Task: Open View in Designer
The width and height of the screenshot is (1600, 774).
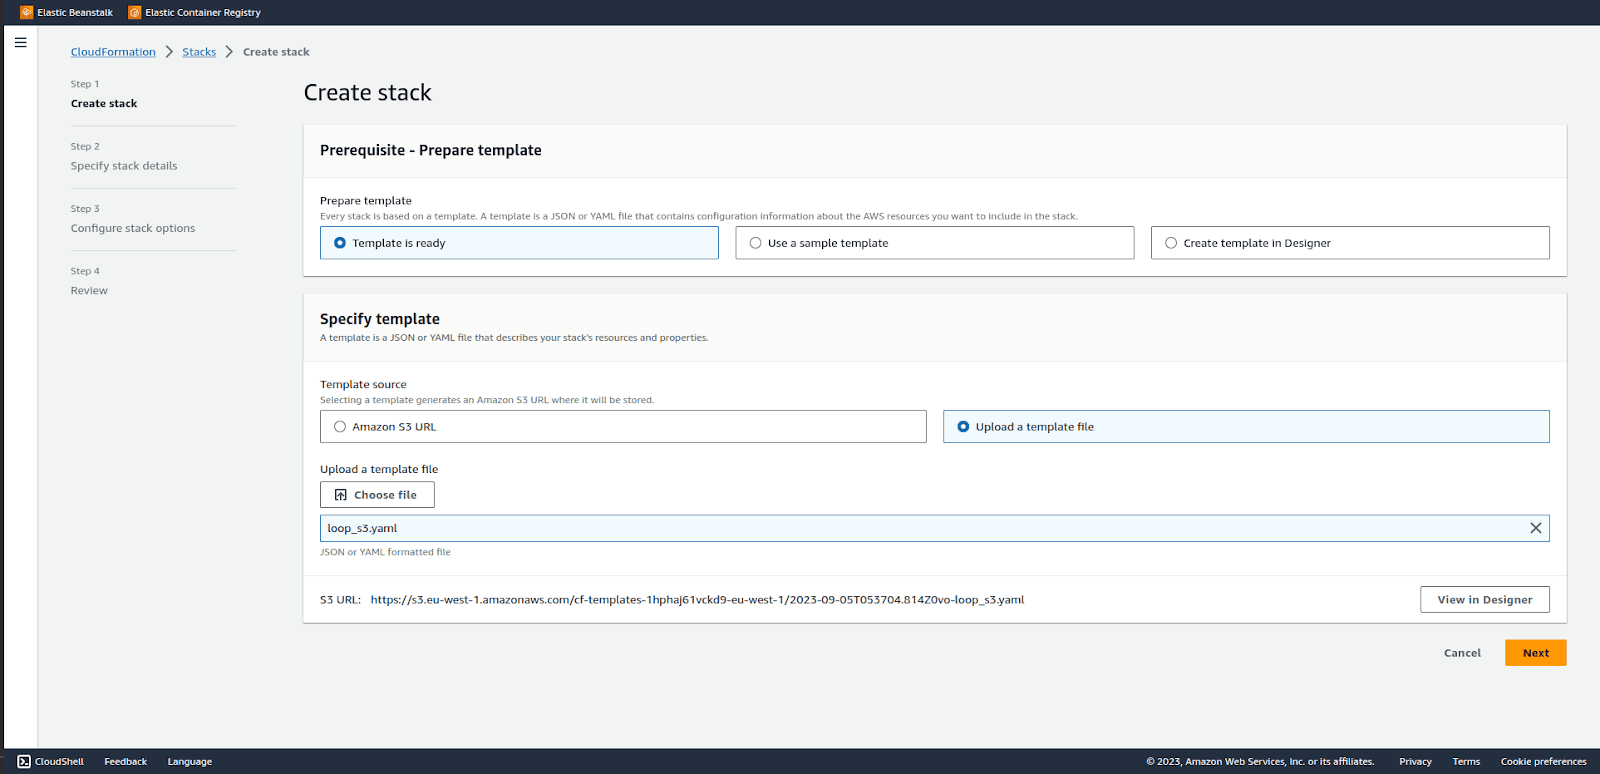Action: click(x=1485, y=600)
